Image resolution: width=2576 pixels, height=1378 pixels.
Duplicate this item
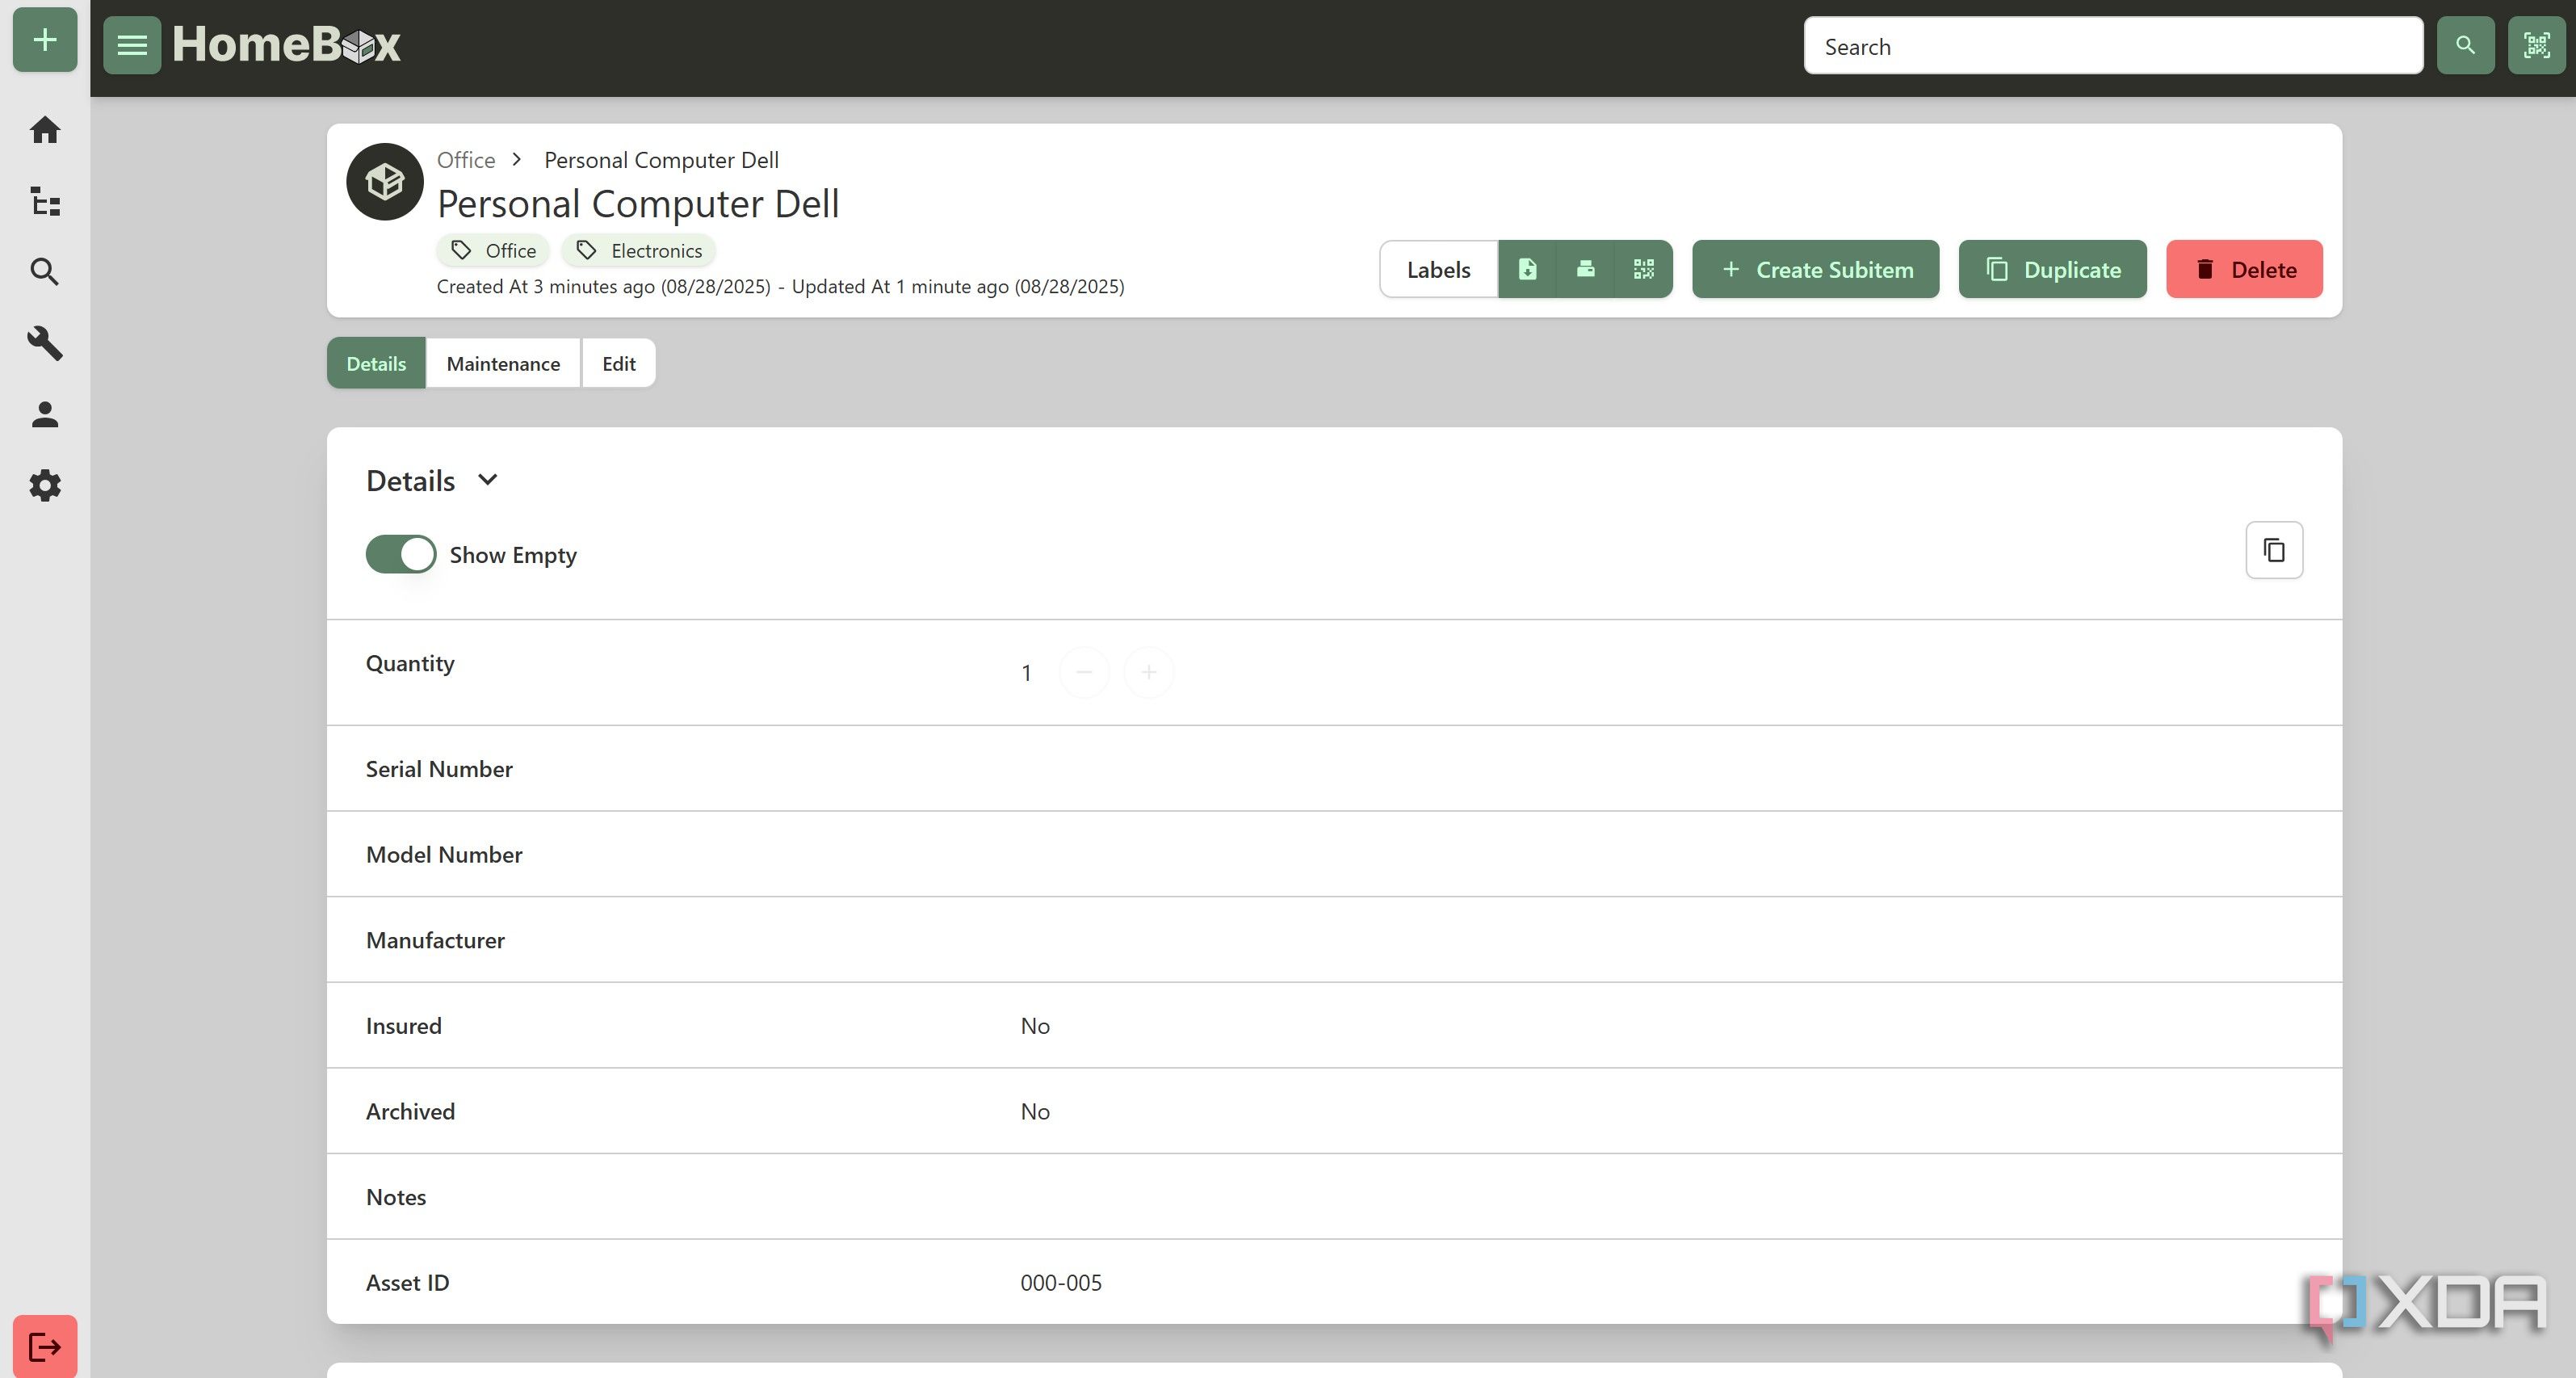tap(2052, 269)
